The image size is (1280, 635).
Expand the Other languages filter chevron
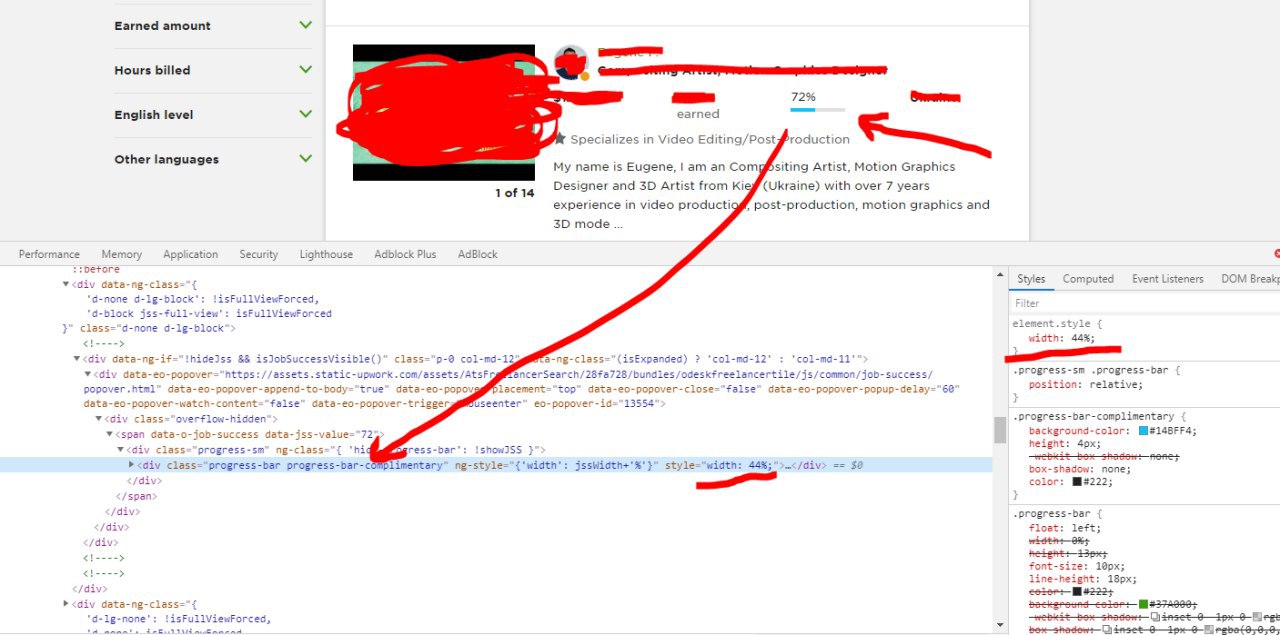(305, 158)
